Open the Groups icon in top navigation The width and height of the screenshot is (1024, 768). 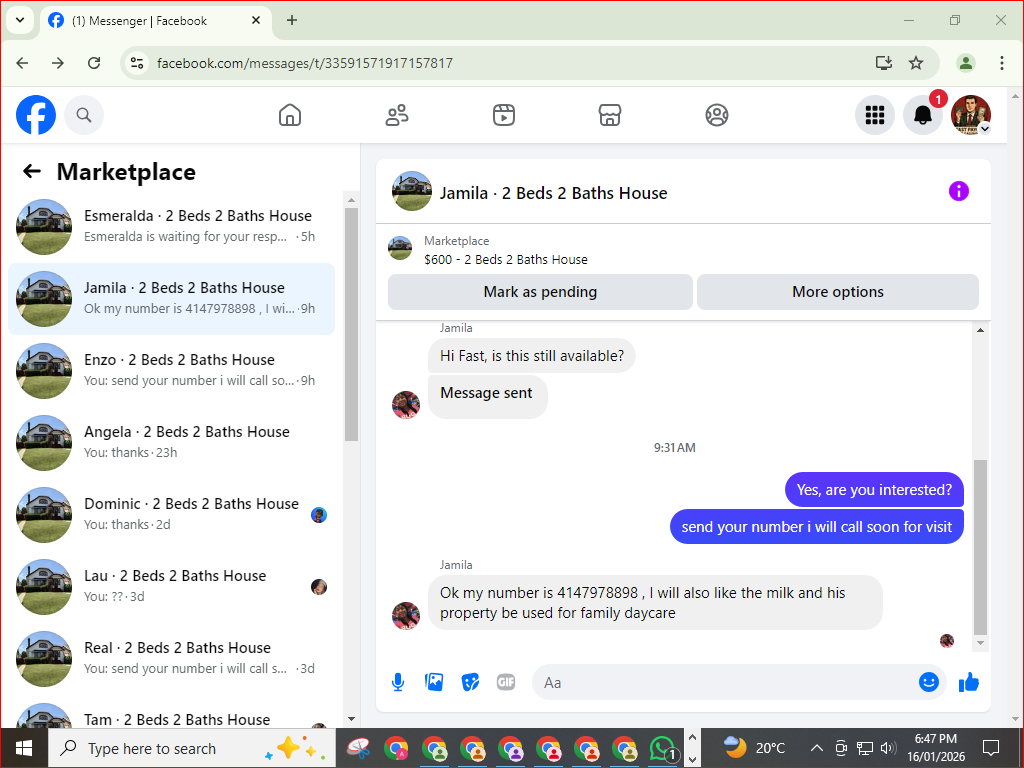[717, 115]
